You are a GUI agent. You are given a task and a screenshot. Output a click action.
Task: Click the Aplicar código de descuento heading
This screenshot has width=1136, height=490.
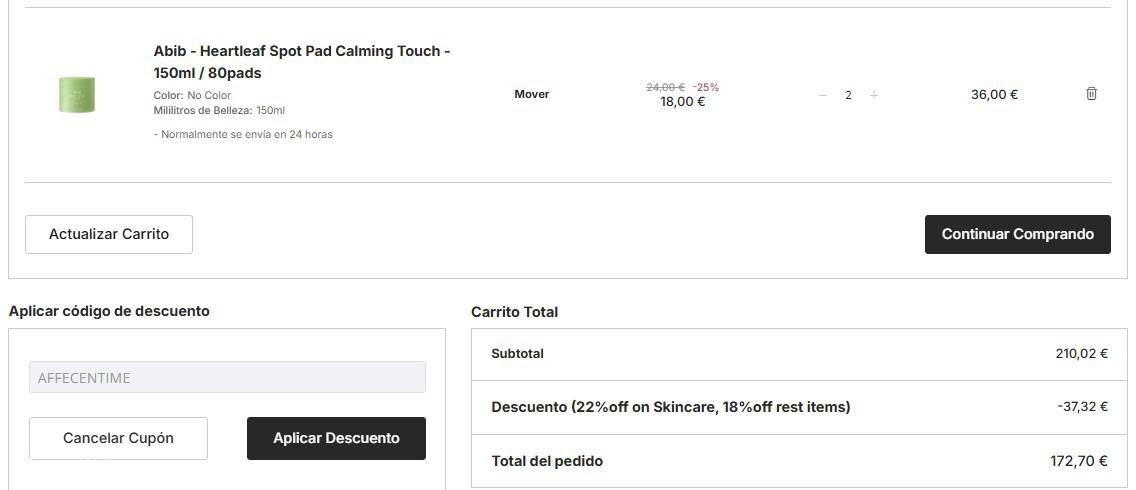tap(109, 311)
